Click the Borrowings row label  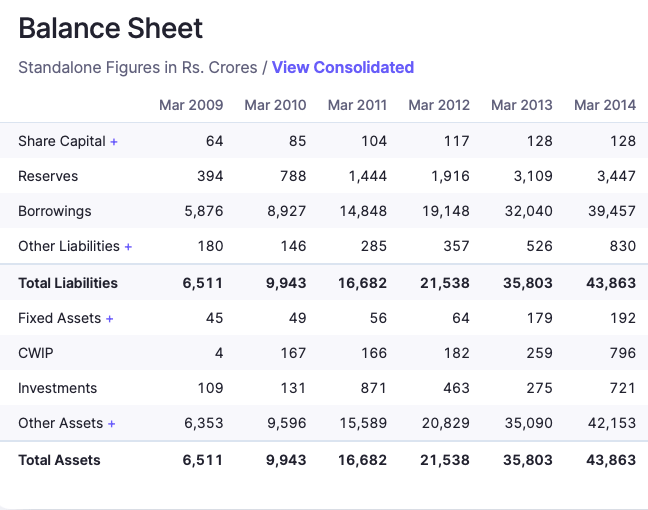click(x=55, y=211)
